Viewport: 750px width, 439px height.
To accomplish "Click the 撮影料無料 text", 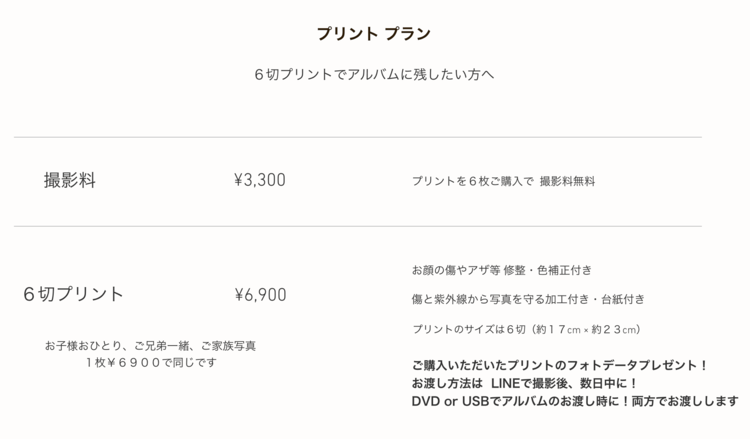I will [x=567, y=181].
